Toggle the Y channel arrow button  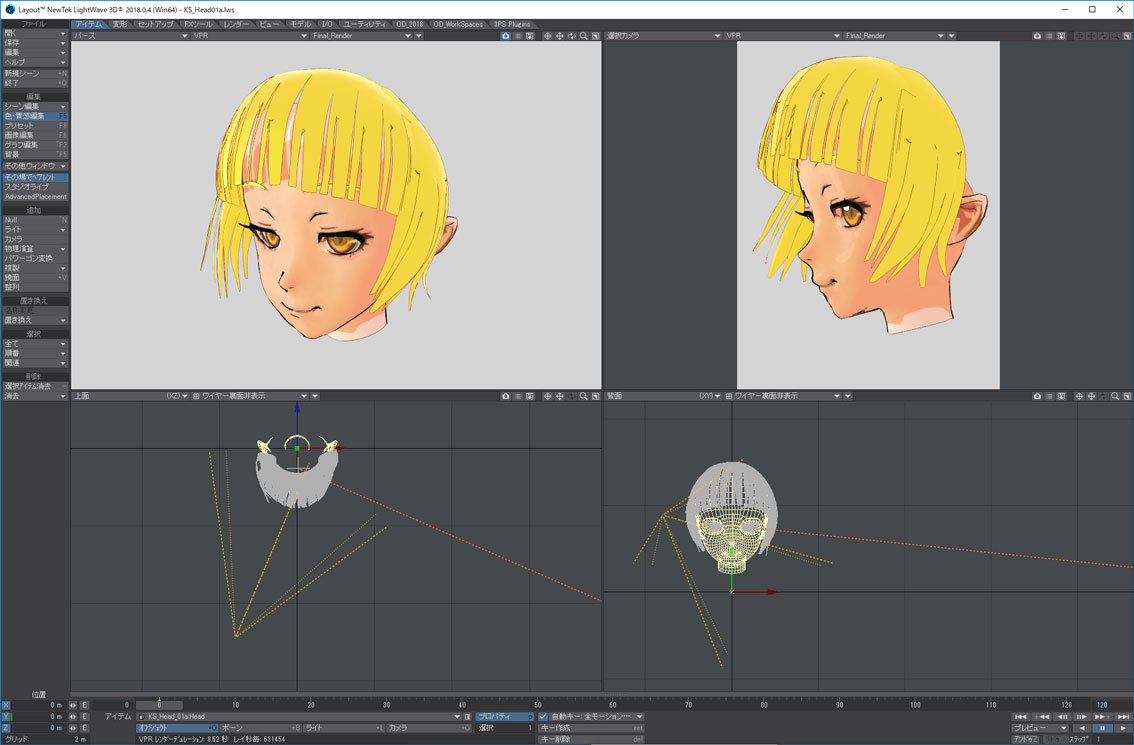pyautogui.click(x=73, y=716)
